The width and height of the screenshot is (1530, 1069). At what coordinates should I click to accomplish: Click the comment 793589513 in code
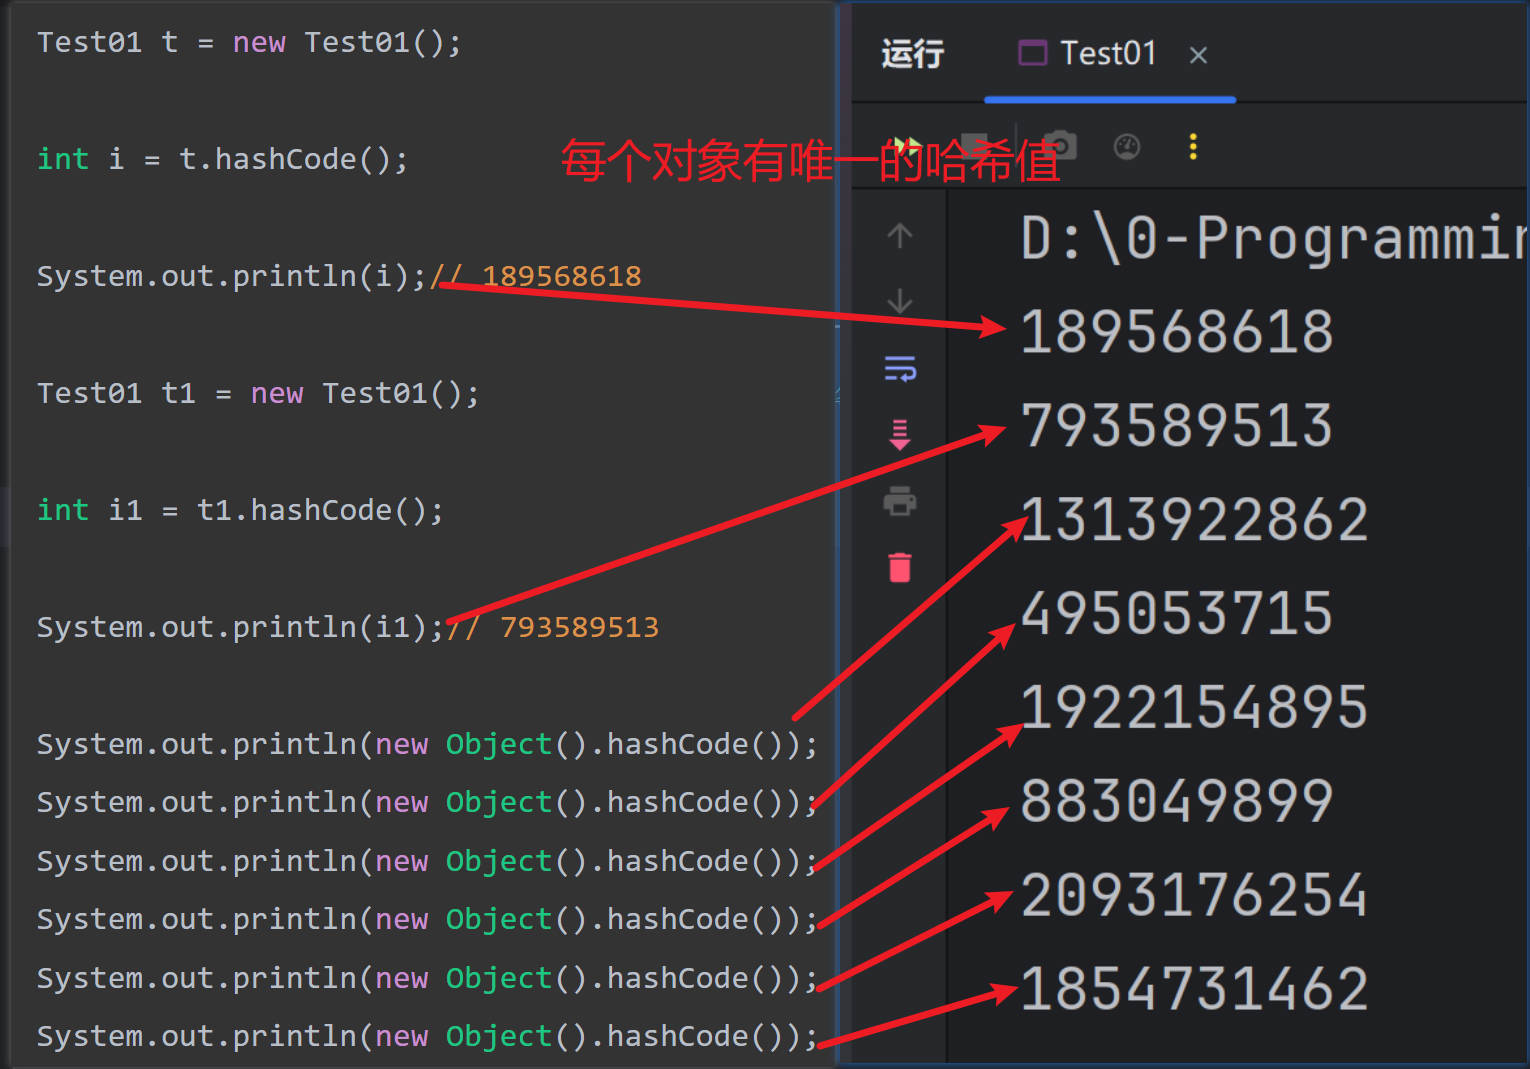[578, 627]
